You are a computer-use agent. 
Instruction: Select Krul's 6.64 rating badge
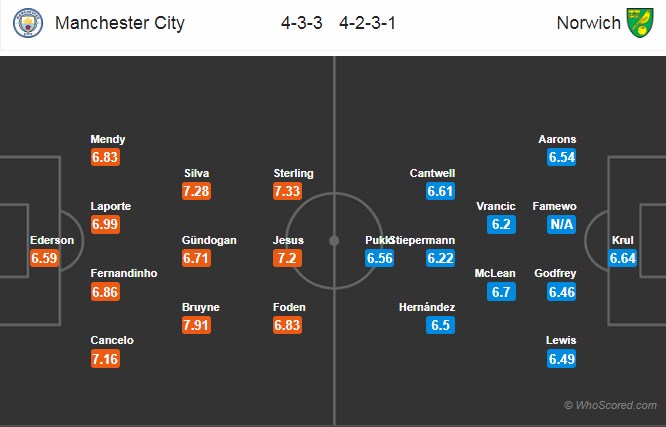pos(622,258)
